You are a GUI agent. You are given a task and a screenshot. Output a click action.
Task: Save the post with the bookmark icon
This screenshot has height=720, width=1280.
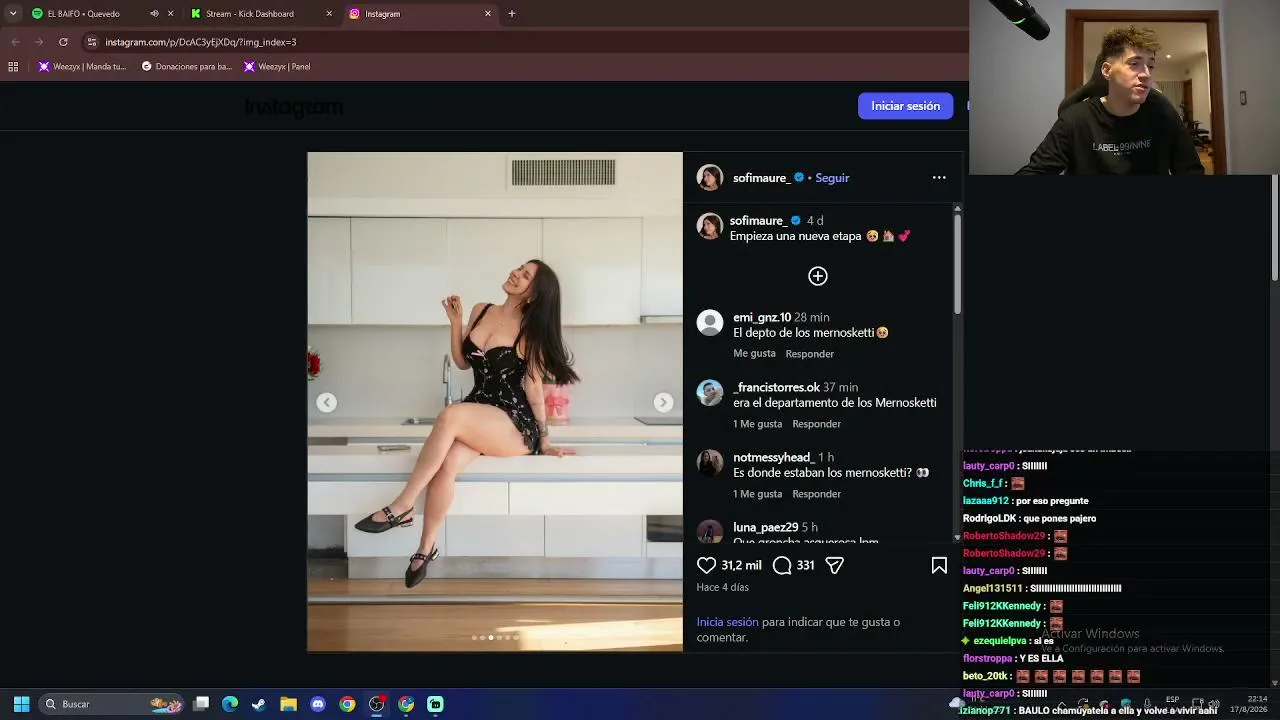click(x=939, y=566)
